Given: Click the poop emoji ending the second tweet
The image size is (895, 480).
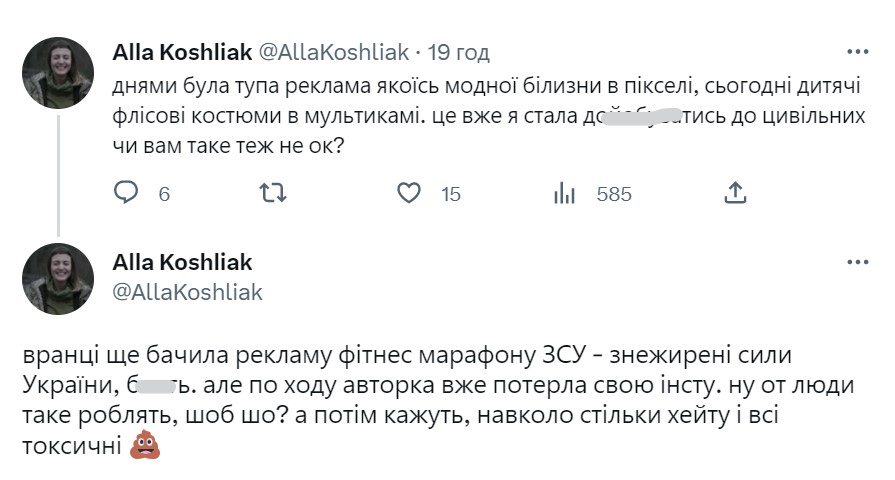Looking at the screenshot, I should pyautogui.click(x=145, y=450).
